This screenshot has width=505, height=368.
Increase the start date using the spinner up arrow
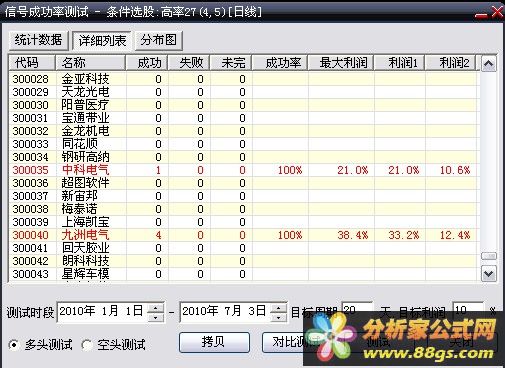click(x=156, y=307)
